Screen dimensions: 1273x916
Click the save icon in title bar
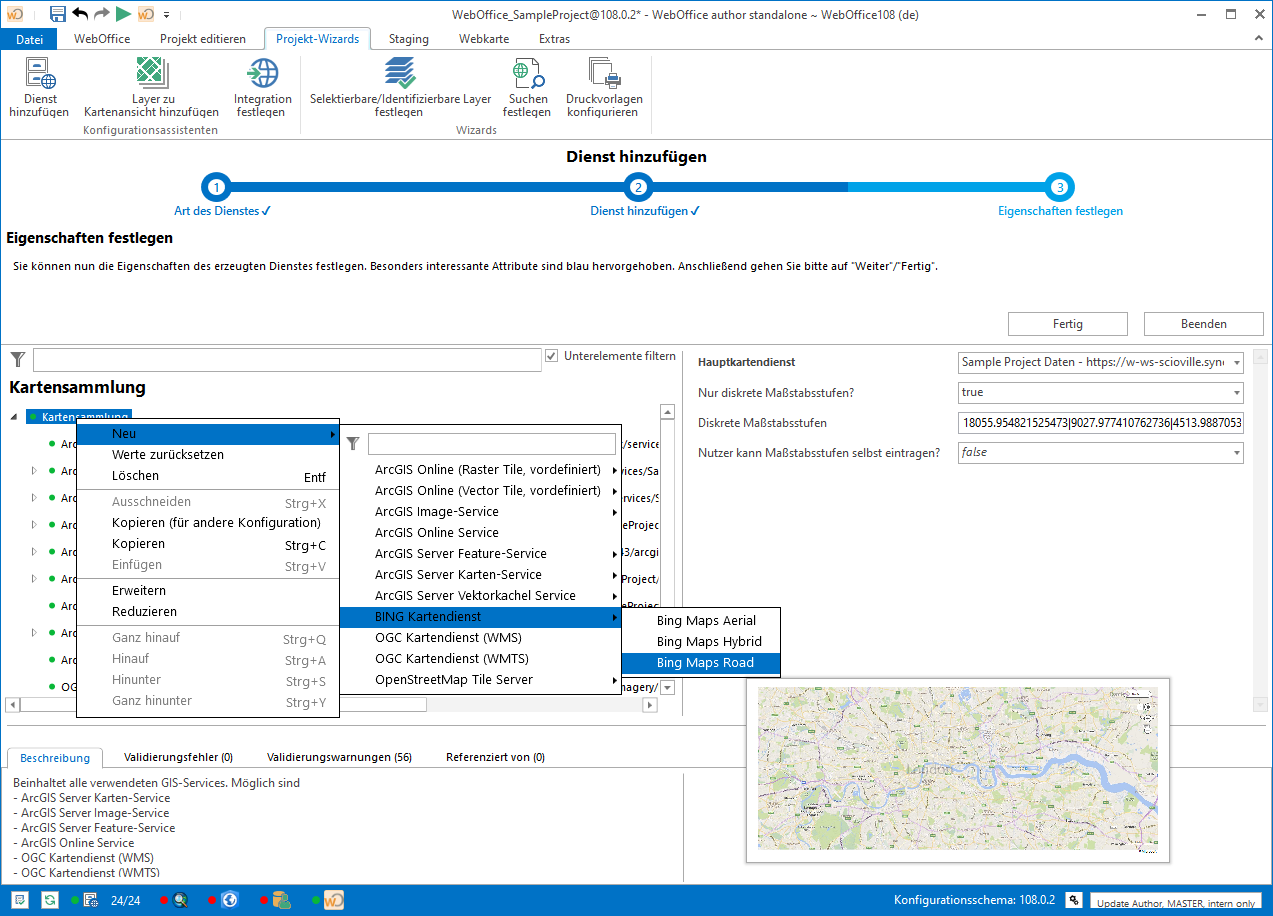58,14
